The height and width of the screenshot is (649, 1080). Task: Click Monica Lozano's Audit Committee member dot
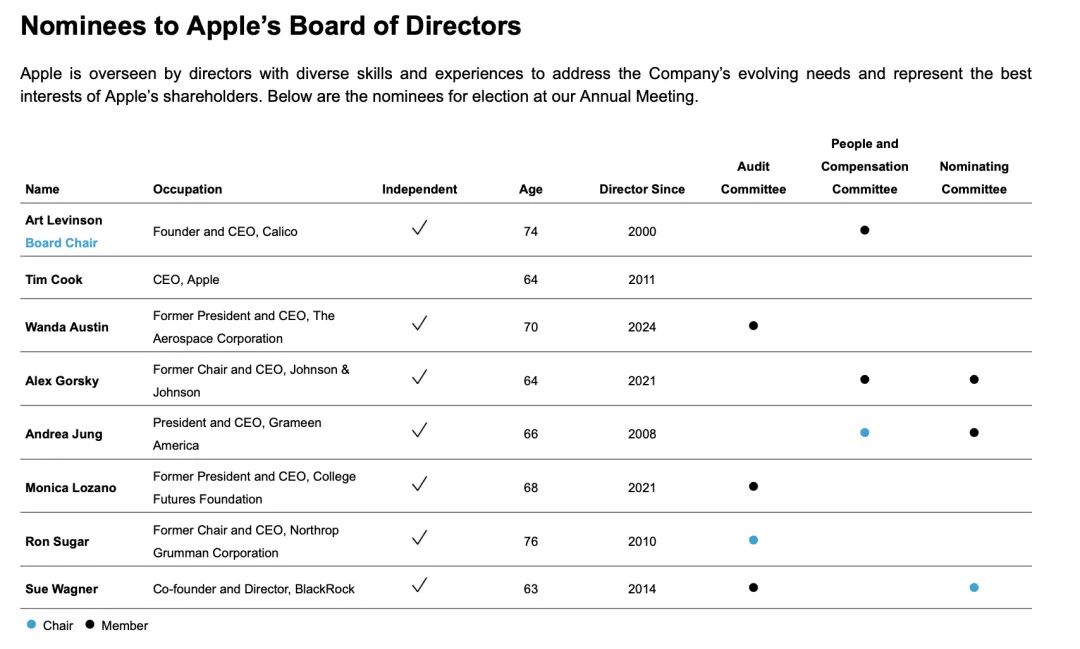[x=753, y=486]
